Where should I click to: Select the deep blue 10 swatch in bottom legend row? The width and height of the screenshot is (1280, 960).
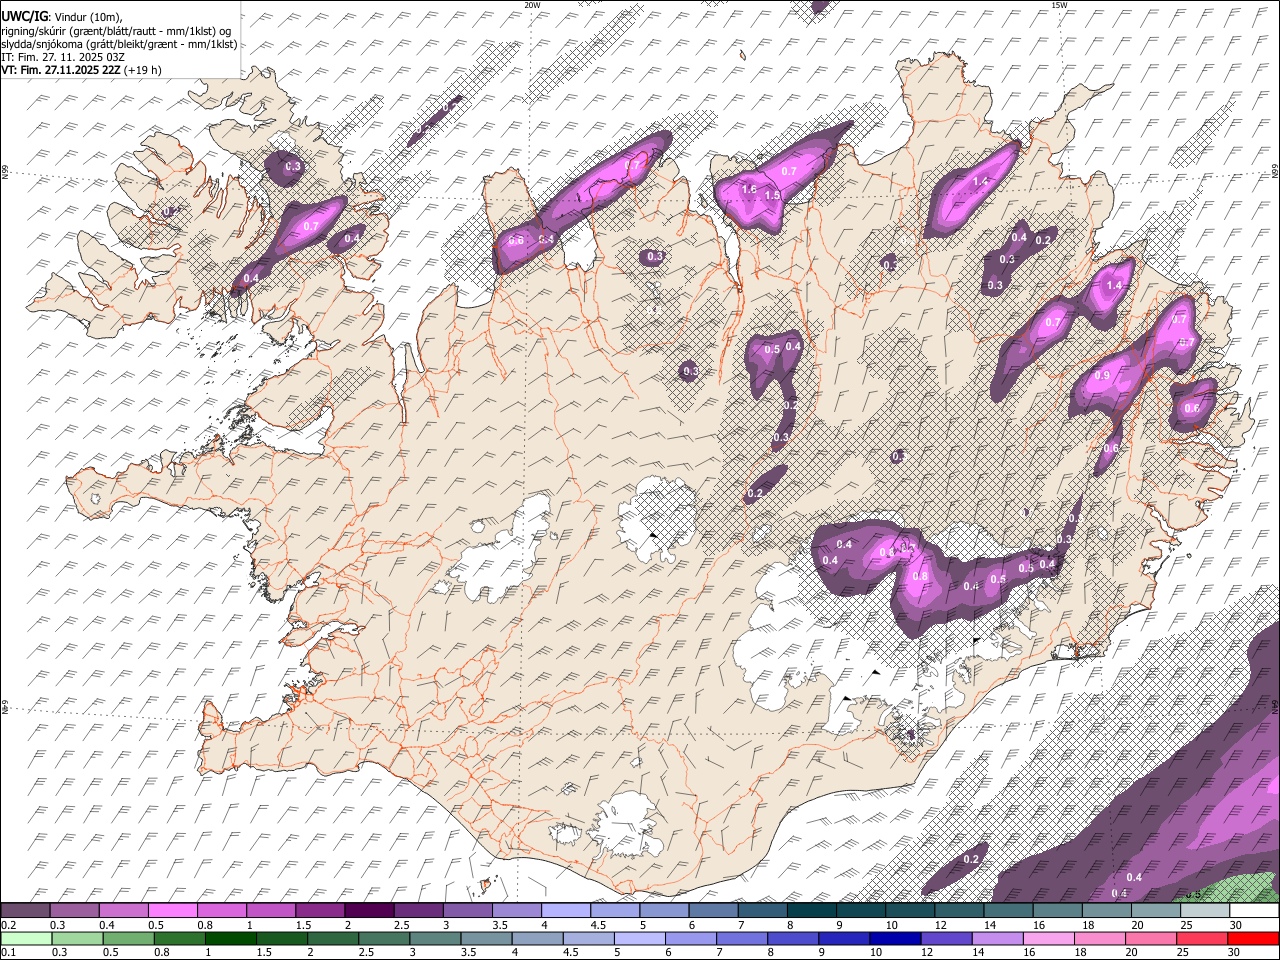(893, 939)
